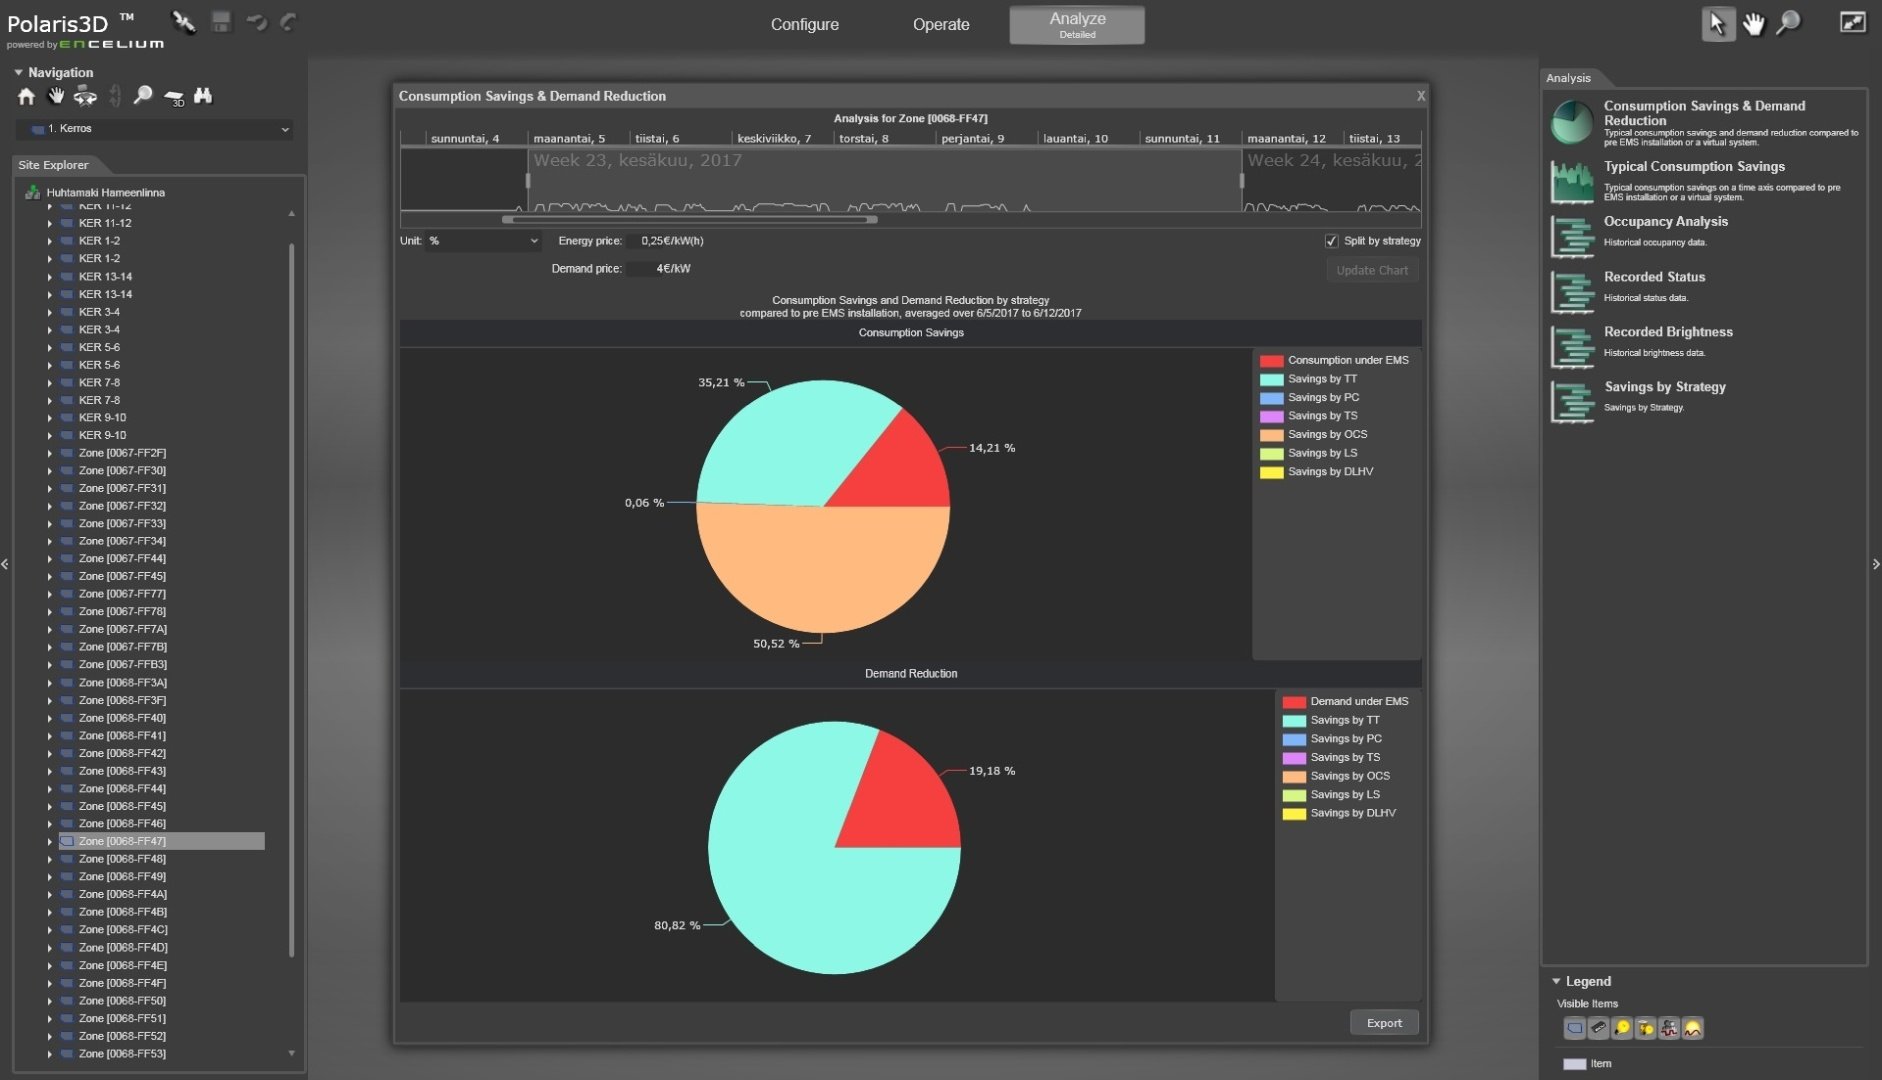Toggle single light bulb visibility in Legend
Image resolution: width=1882 pixels, height=1080 pixels.
tap(1622, 1028)
